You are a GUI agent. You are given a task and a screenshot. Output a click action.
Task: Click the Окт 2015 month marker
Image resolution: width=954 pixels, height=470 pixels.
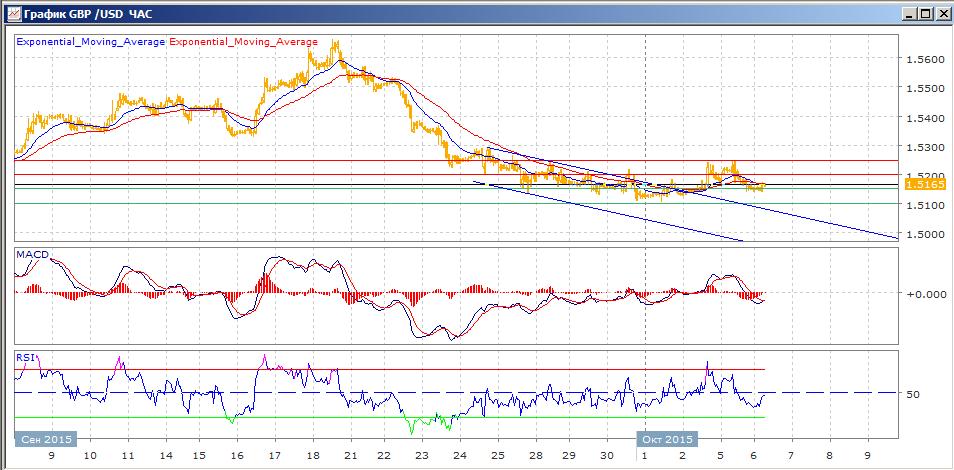coord(667,439)
